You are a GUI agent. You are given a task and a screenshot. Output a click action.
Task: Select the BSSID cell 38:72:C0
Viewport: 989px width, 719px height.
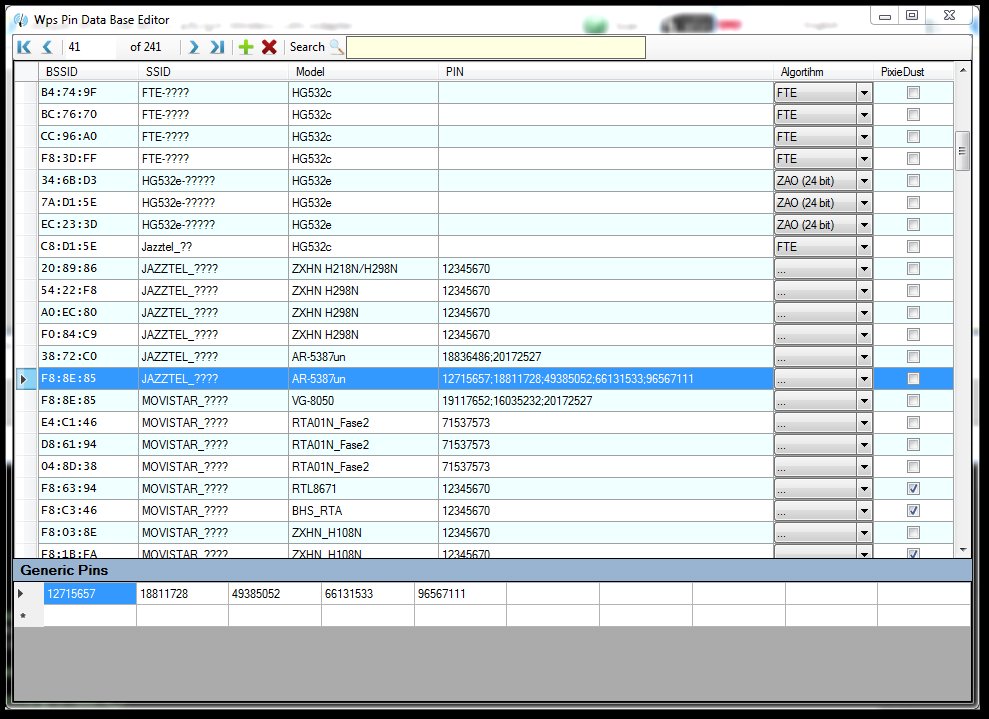click(x=88, y=356)
